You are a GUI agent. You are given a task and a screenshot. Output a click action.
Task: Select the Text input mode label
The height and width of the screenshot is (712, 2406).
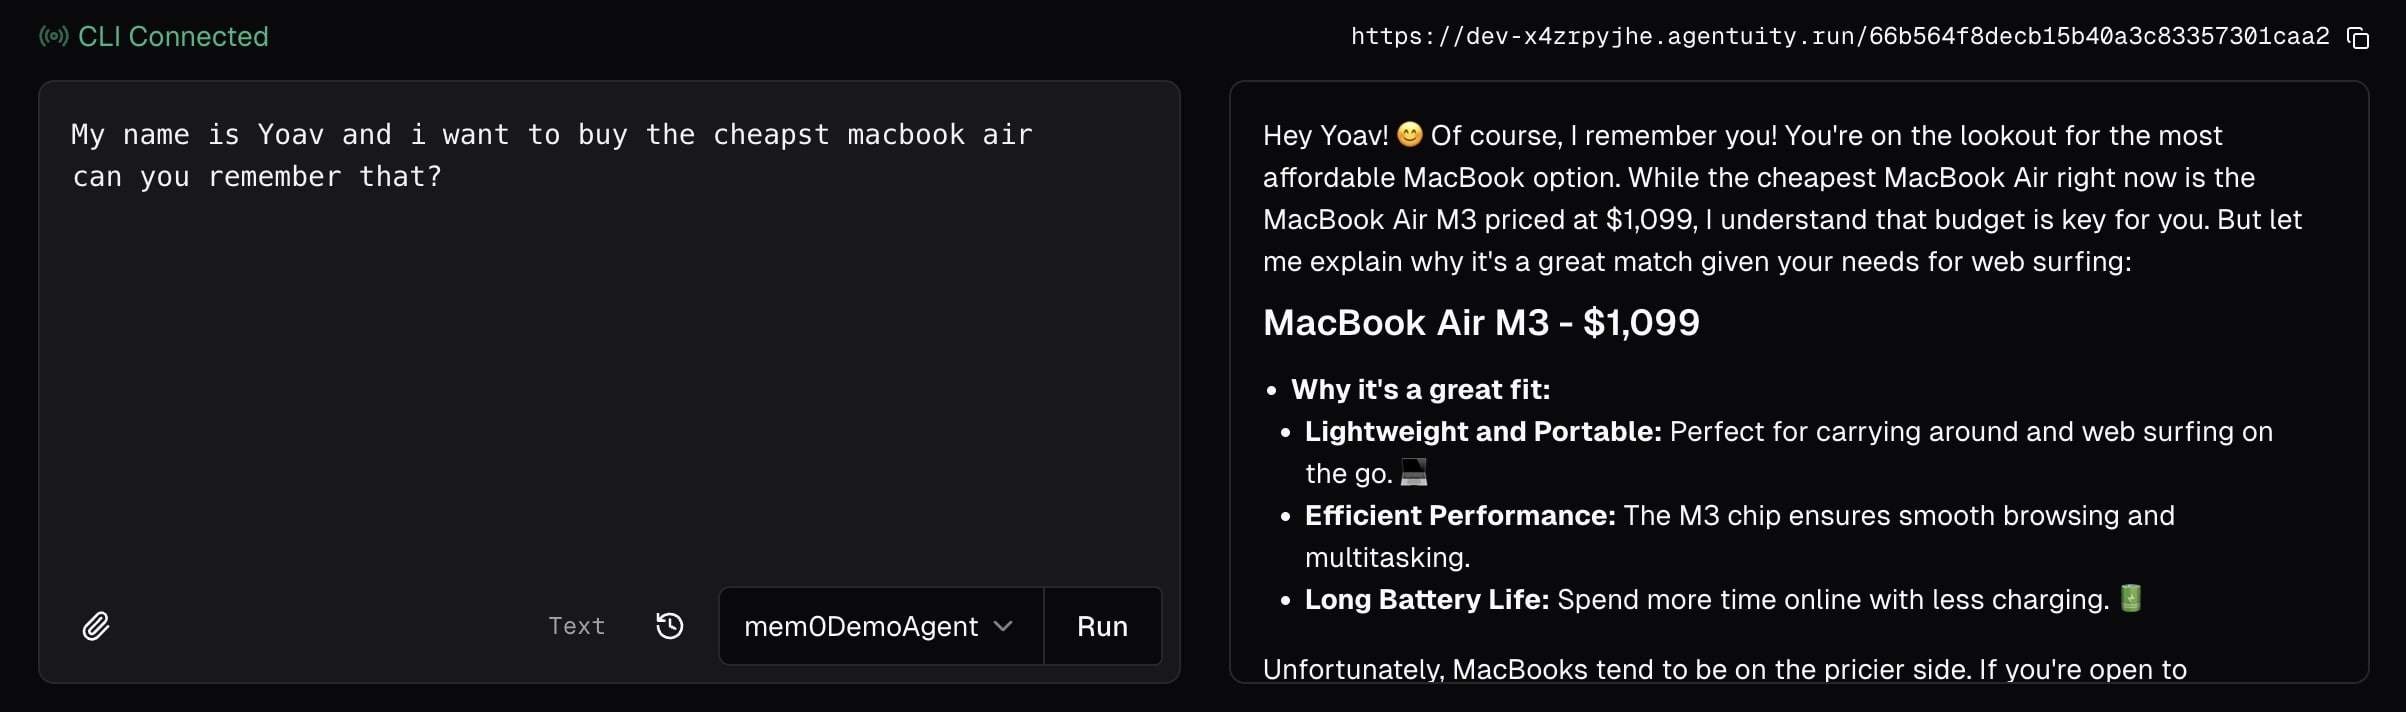(x=576, y=626)
